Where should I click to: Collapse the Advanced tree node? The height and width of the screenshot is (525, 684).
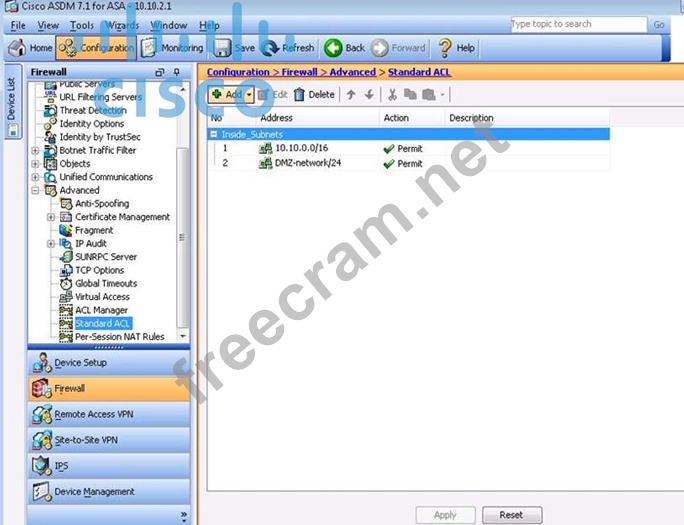[x=36, y=190]
